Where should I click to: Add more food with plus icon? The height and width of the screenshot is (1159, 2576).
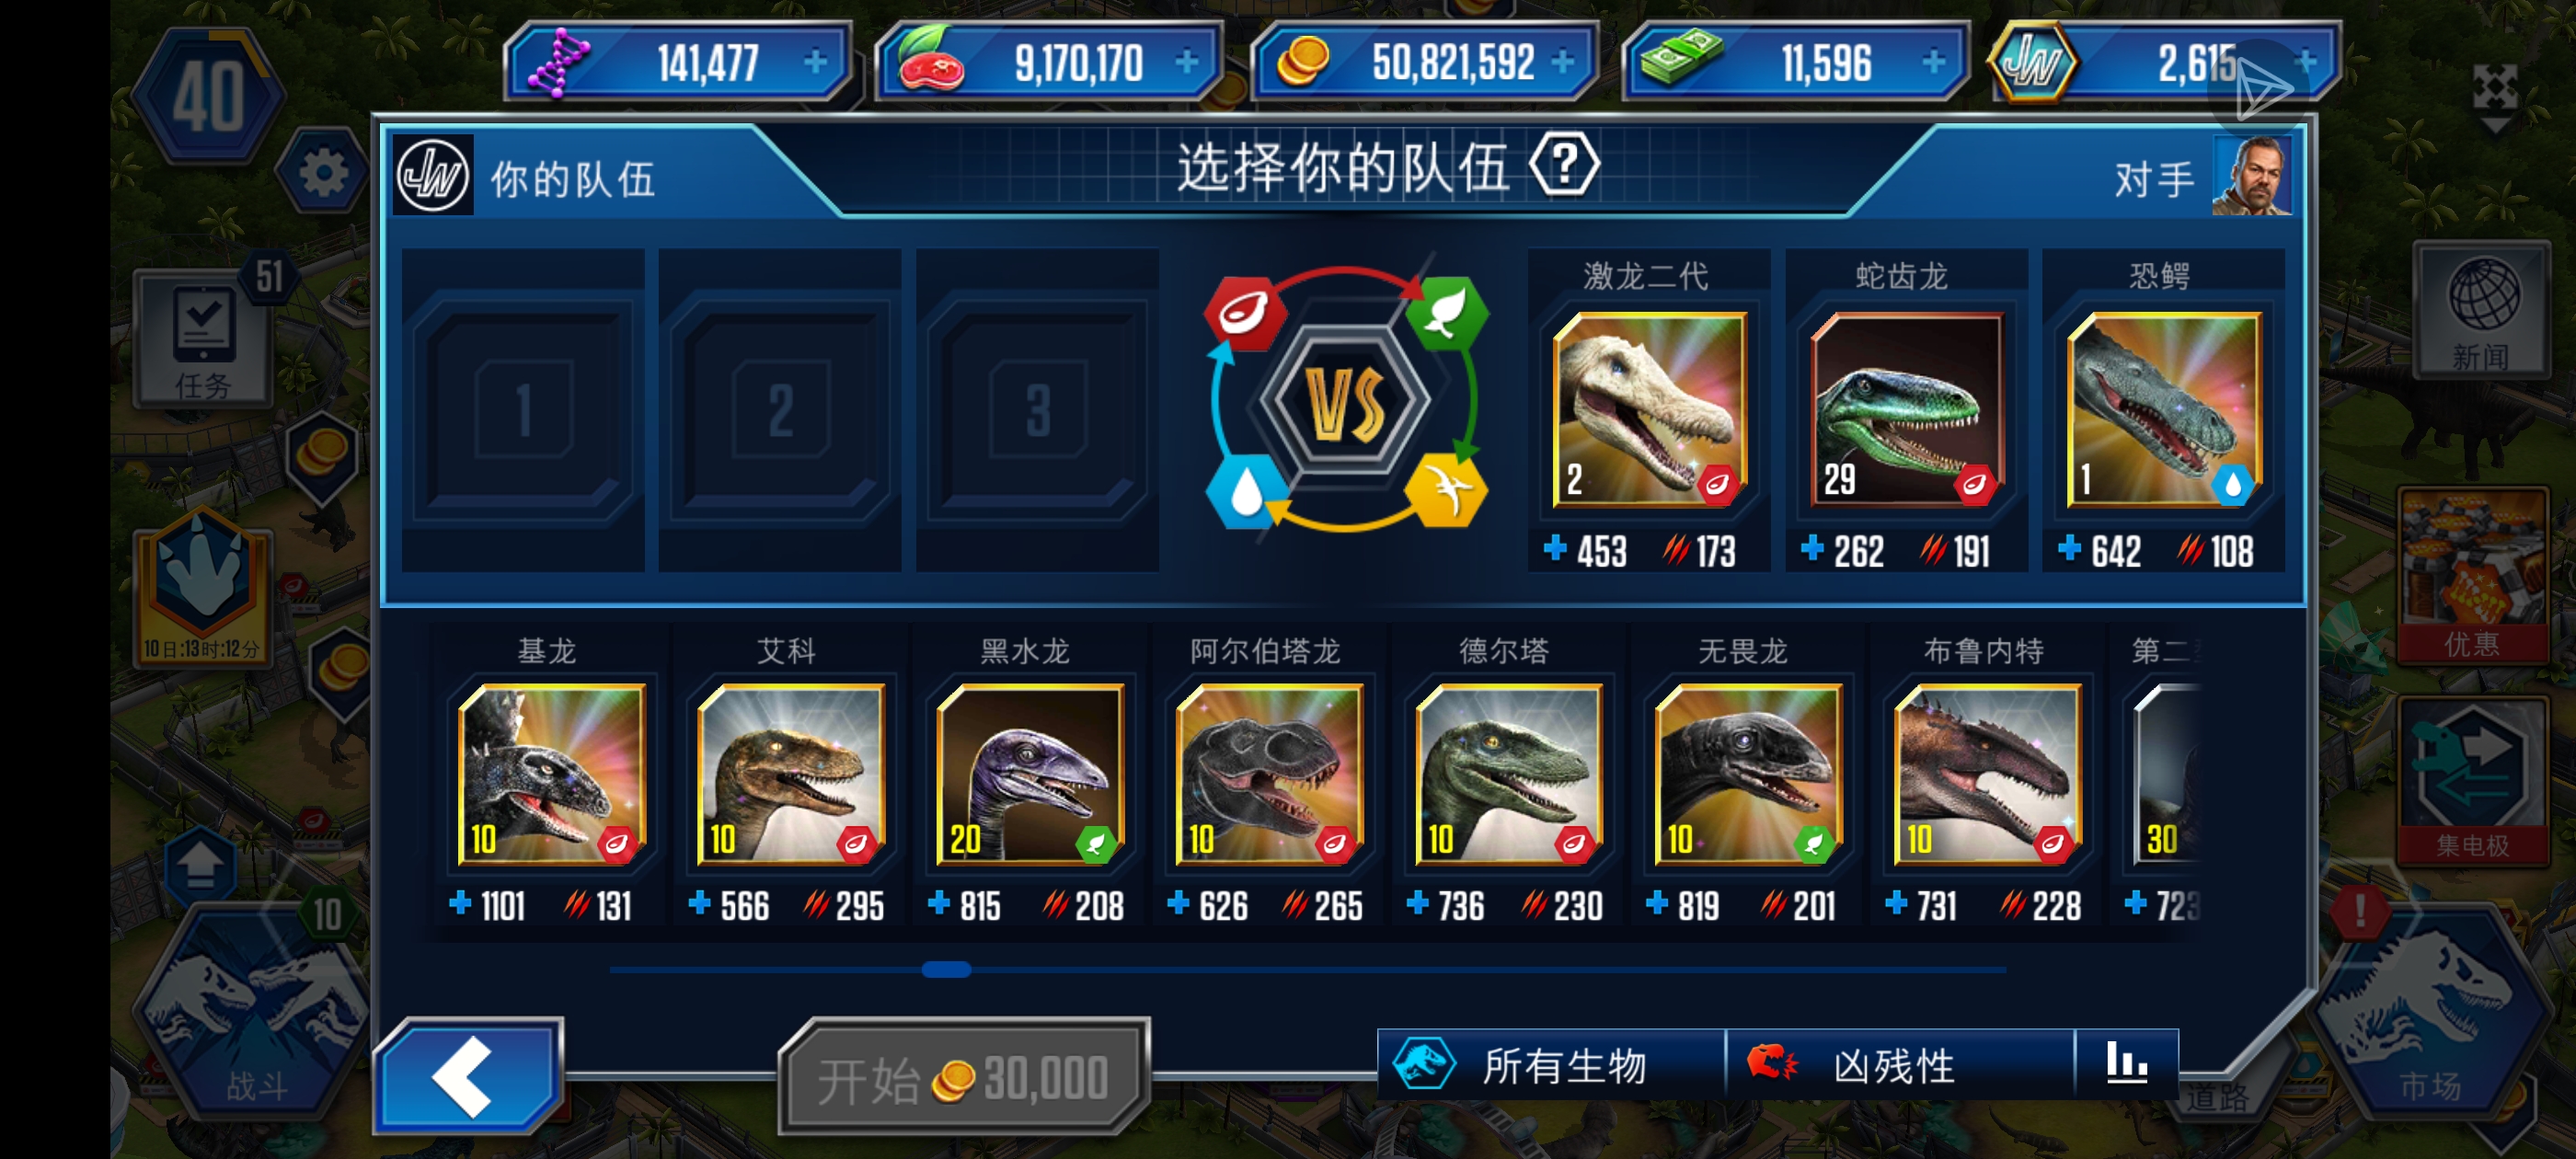[x=1187, y=63]
